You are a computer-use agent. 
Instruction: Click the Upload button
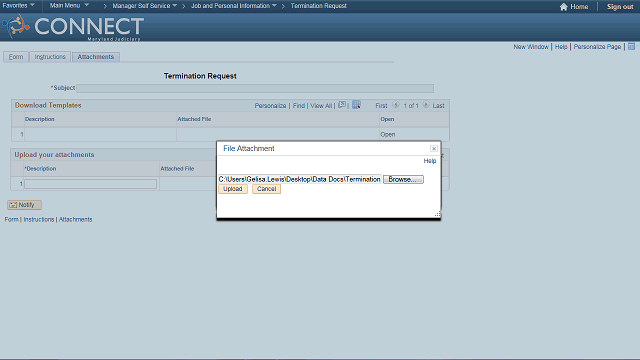coord(233,189)
